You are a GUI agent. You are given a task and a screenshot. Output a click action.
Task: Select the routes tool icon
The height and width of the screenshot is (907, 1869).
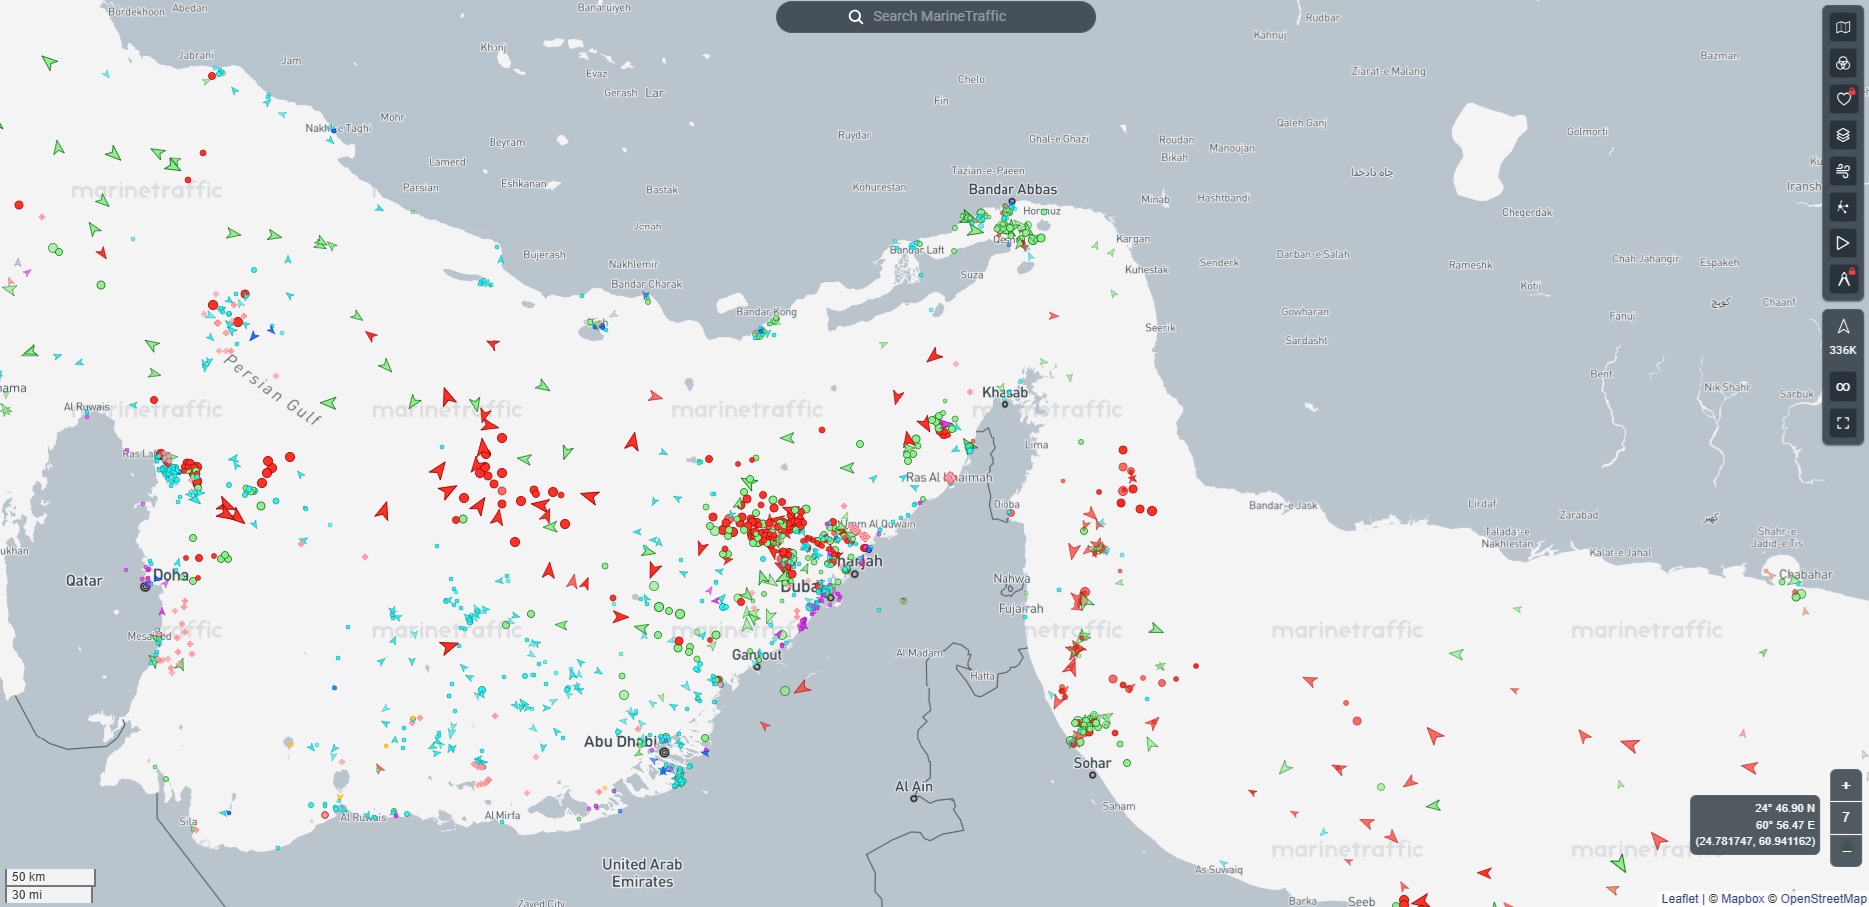click(1843, 206)
